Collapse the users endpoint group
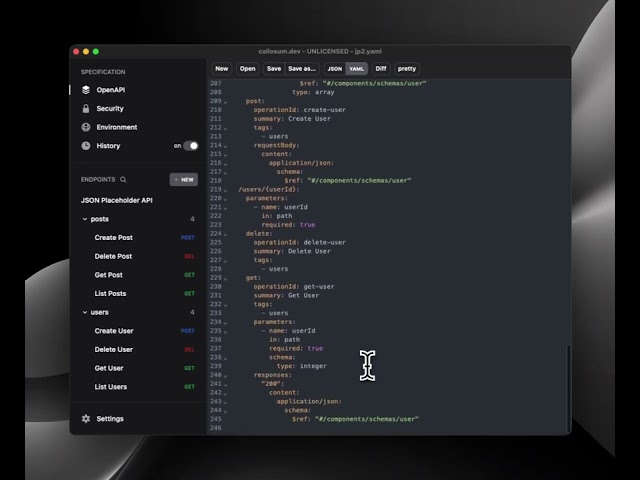Image resolution: width=640 pixels, height=480 pixels. pos(85,312)
